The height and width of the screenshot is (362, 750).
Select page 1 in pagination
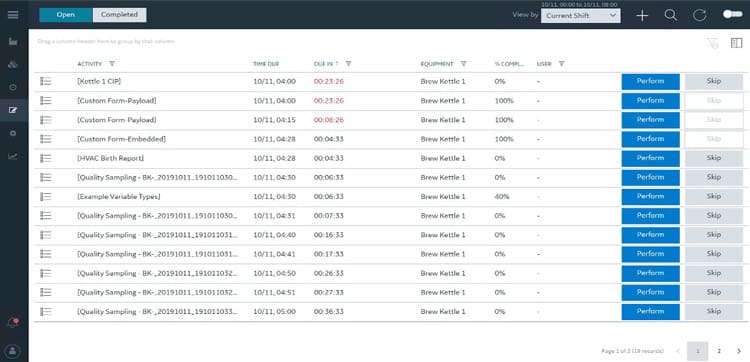[697, 351]
